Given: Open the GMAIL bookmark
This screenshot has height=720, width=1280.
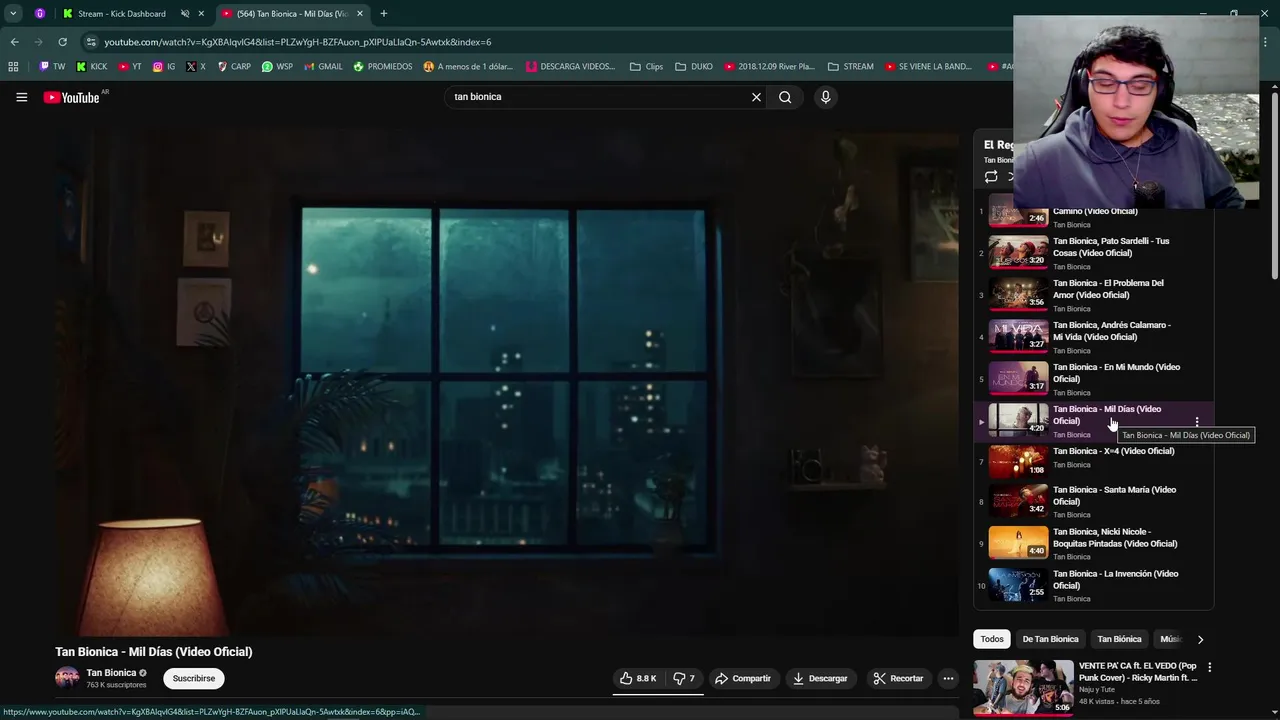Looking at the screenshot, I should pos(323,67).
